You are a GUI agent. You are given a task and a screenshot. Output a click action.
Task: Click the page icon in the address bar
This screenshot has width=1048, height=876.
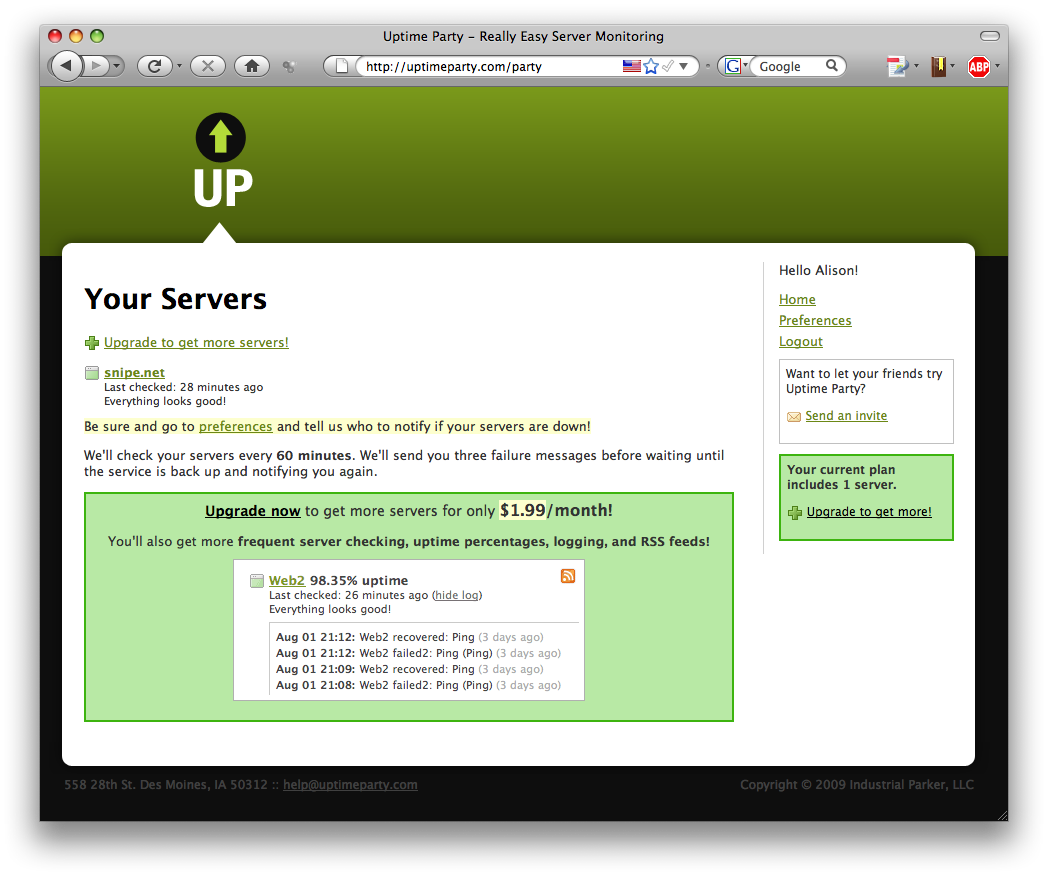click(342, 66)
